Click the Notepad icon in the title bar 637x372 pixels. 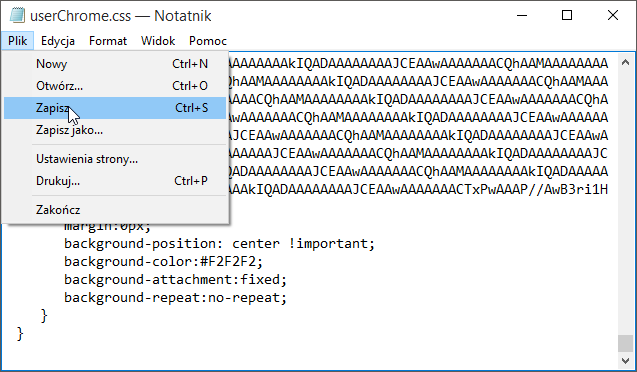pyautogui.click(x=17, y=15)
